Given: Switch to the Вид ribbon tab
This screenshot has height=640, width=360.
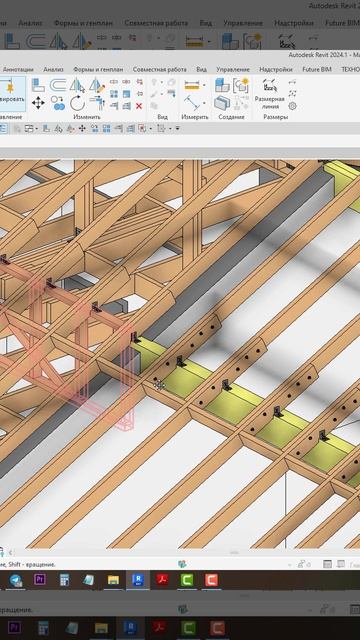Looking at the screenshot, I should tap(202, 69).
